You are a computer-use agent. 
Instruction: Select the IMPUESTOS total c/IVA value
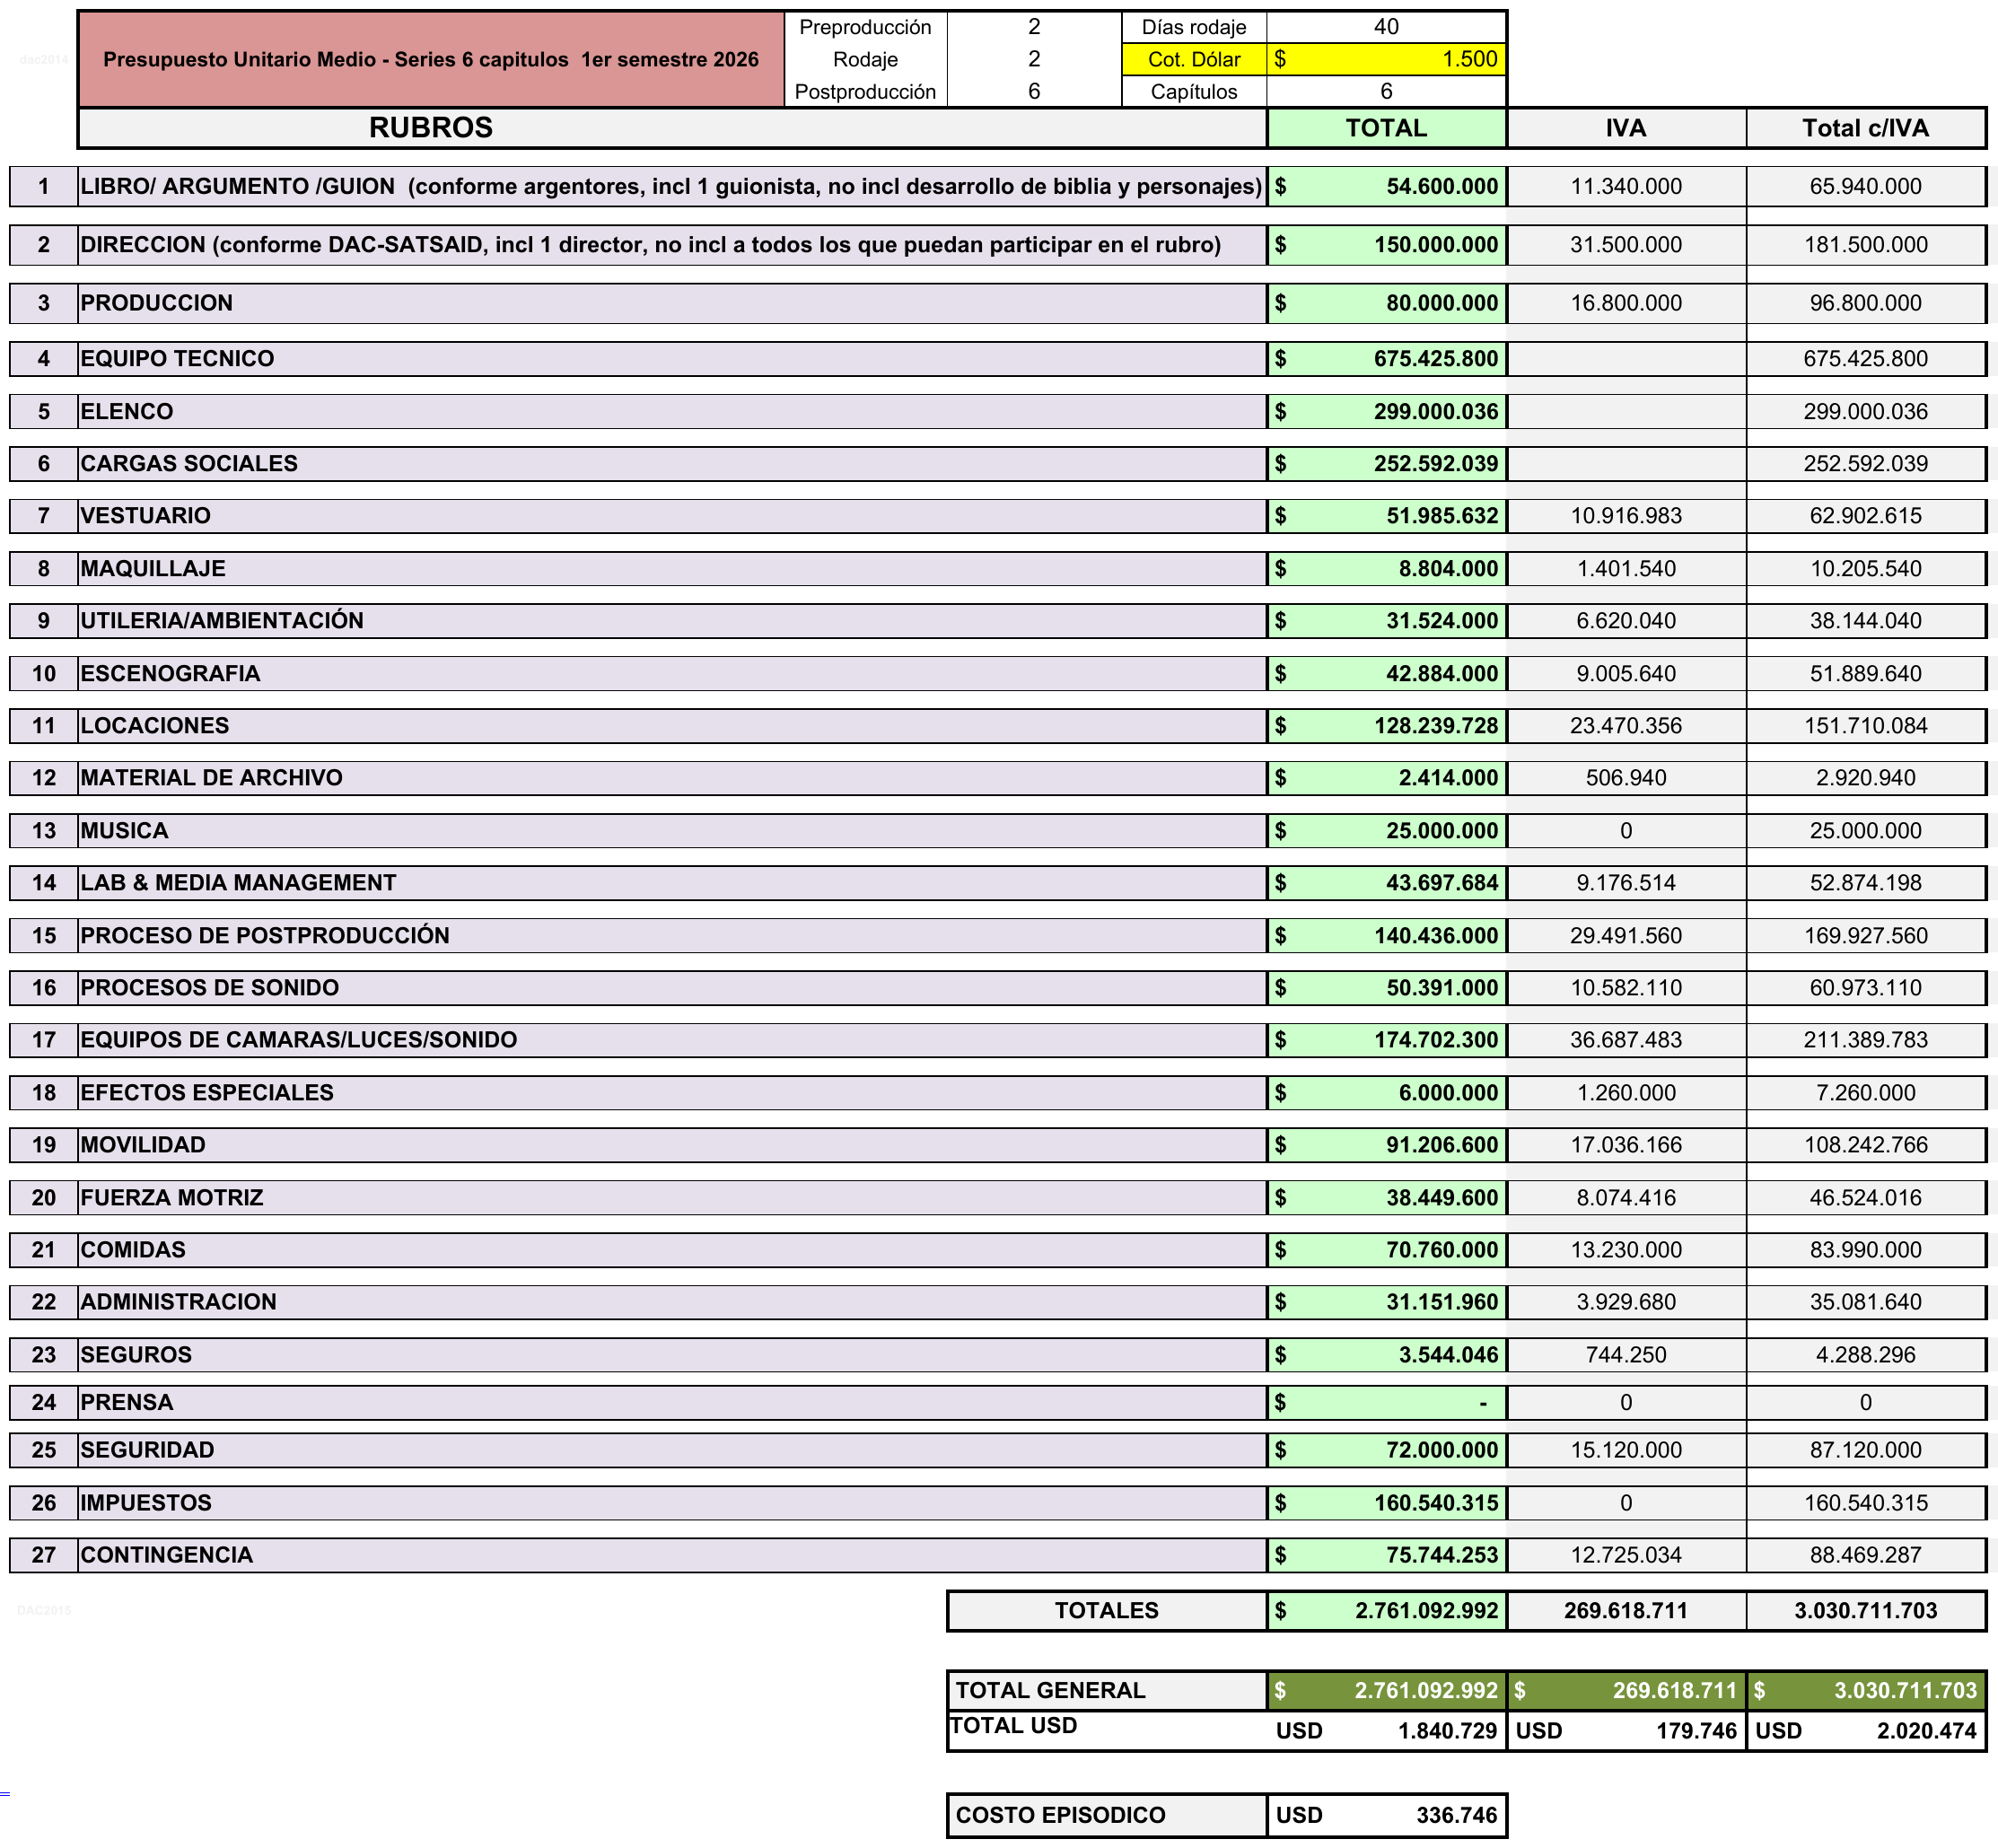pyautogui.click(x=1864, y=1503)
